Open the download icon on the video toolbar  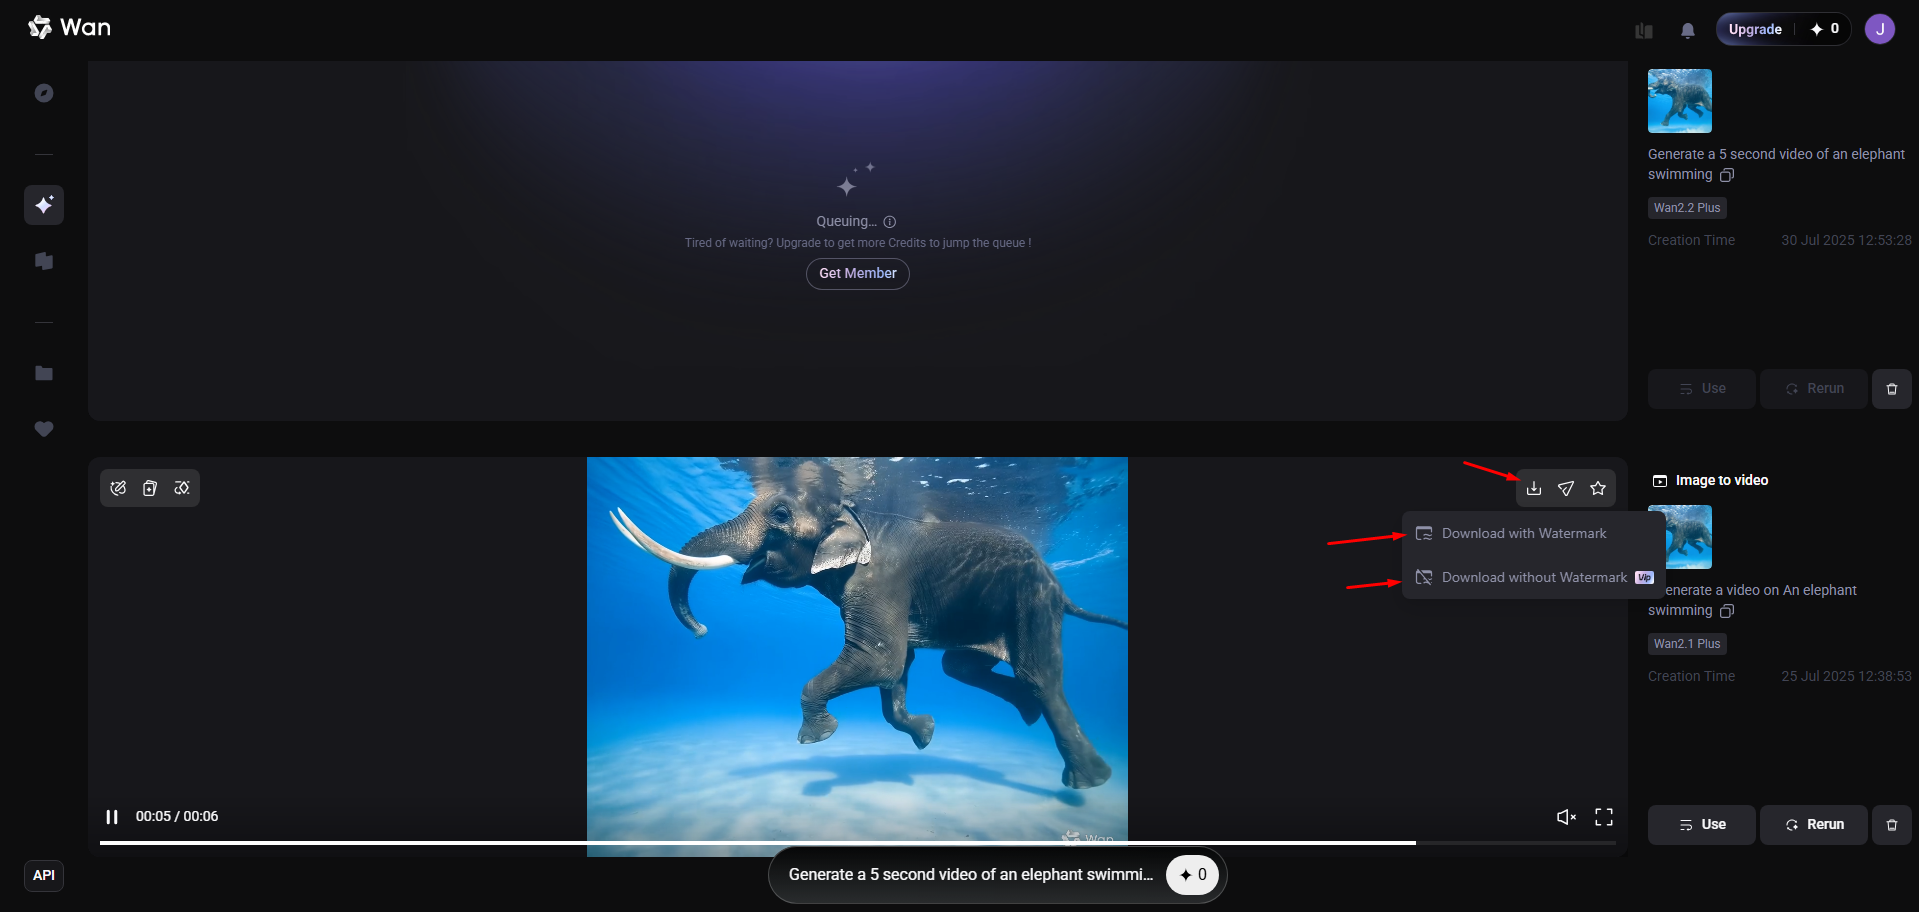1533,488
